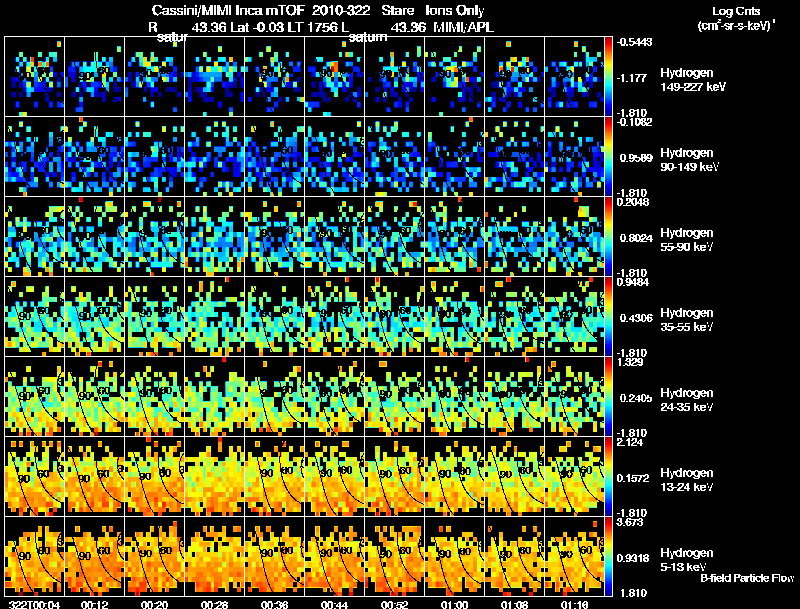
Task: Click the '-1.177' colorbar midpoint value
Action: point(632,78)
